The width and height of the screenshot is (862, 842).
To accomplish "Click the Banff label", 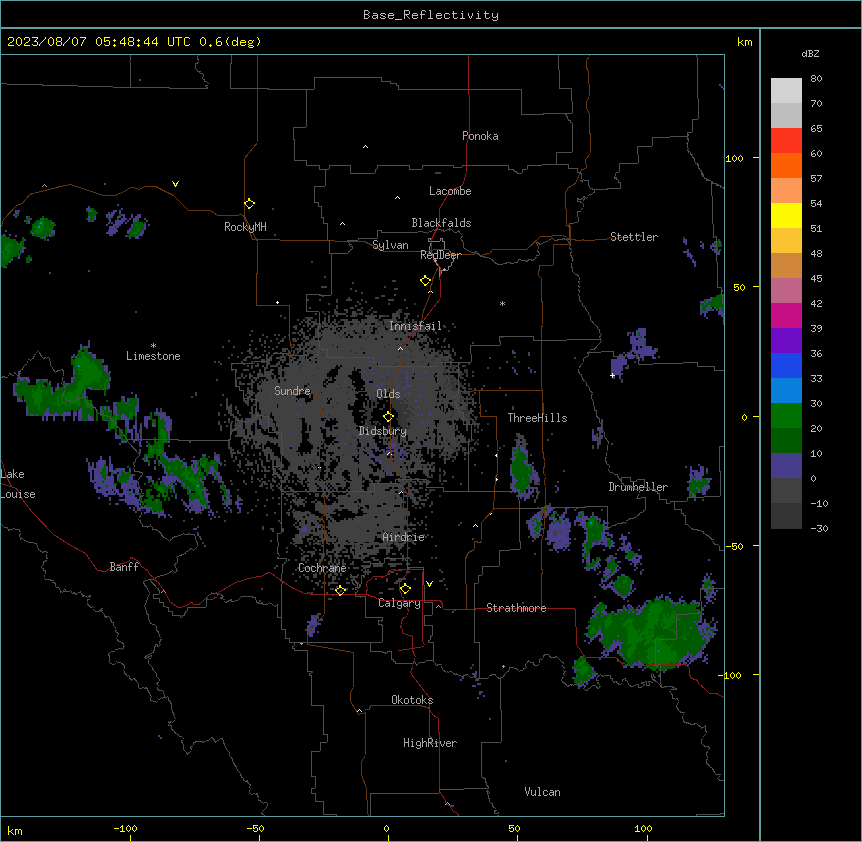I will click(124, 567).
